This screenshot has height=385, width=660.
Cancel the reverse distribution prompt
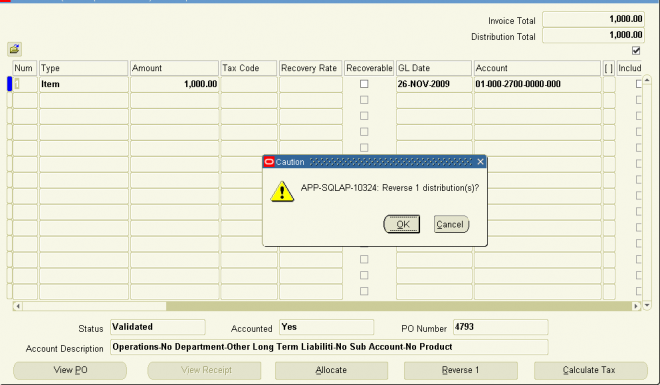click(x=451, y=224)
